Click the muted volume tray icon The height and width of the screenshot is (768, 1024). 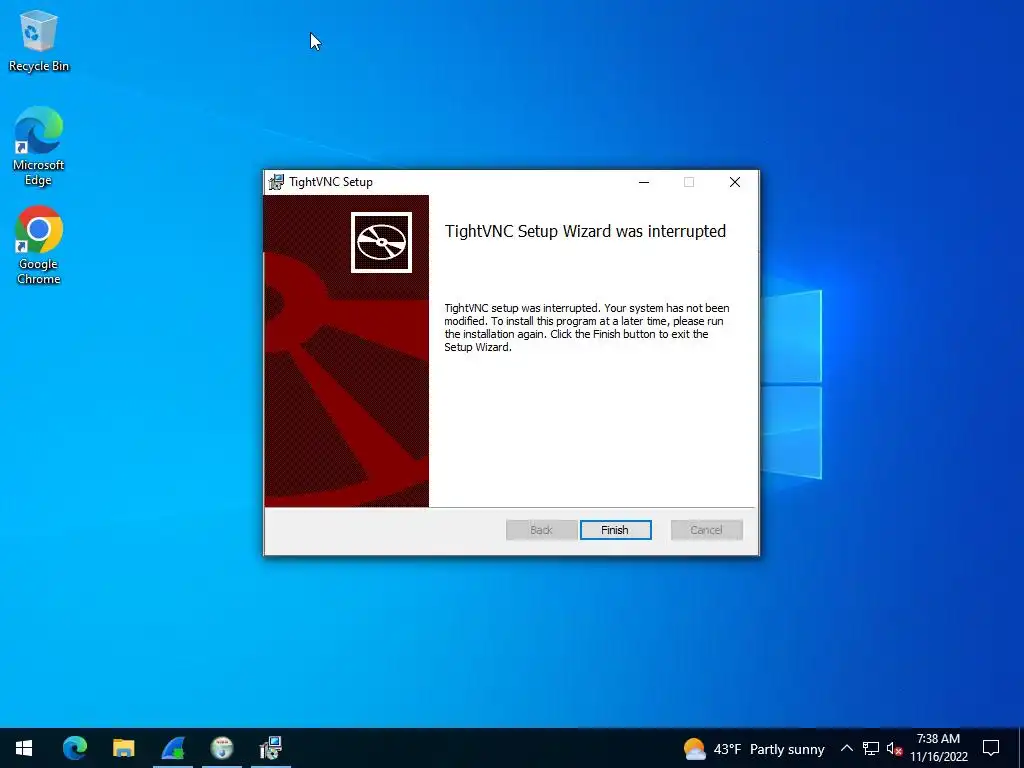pyautogui.click(x=894, y=748)
